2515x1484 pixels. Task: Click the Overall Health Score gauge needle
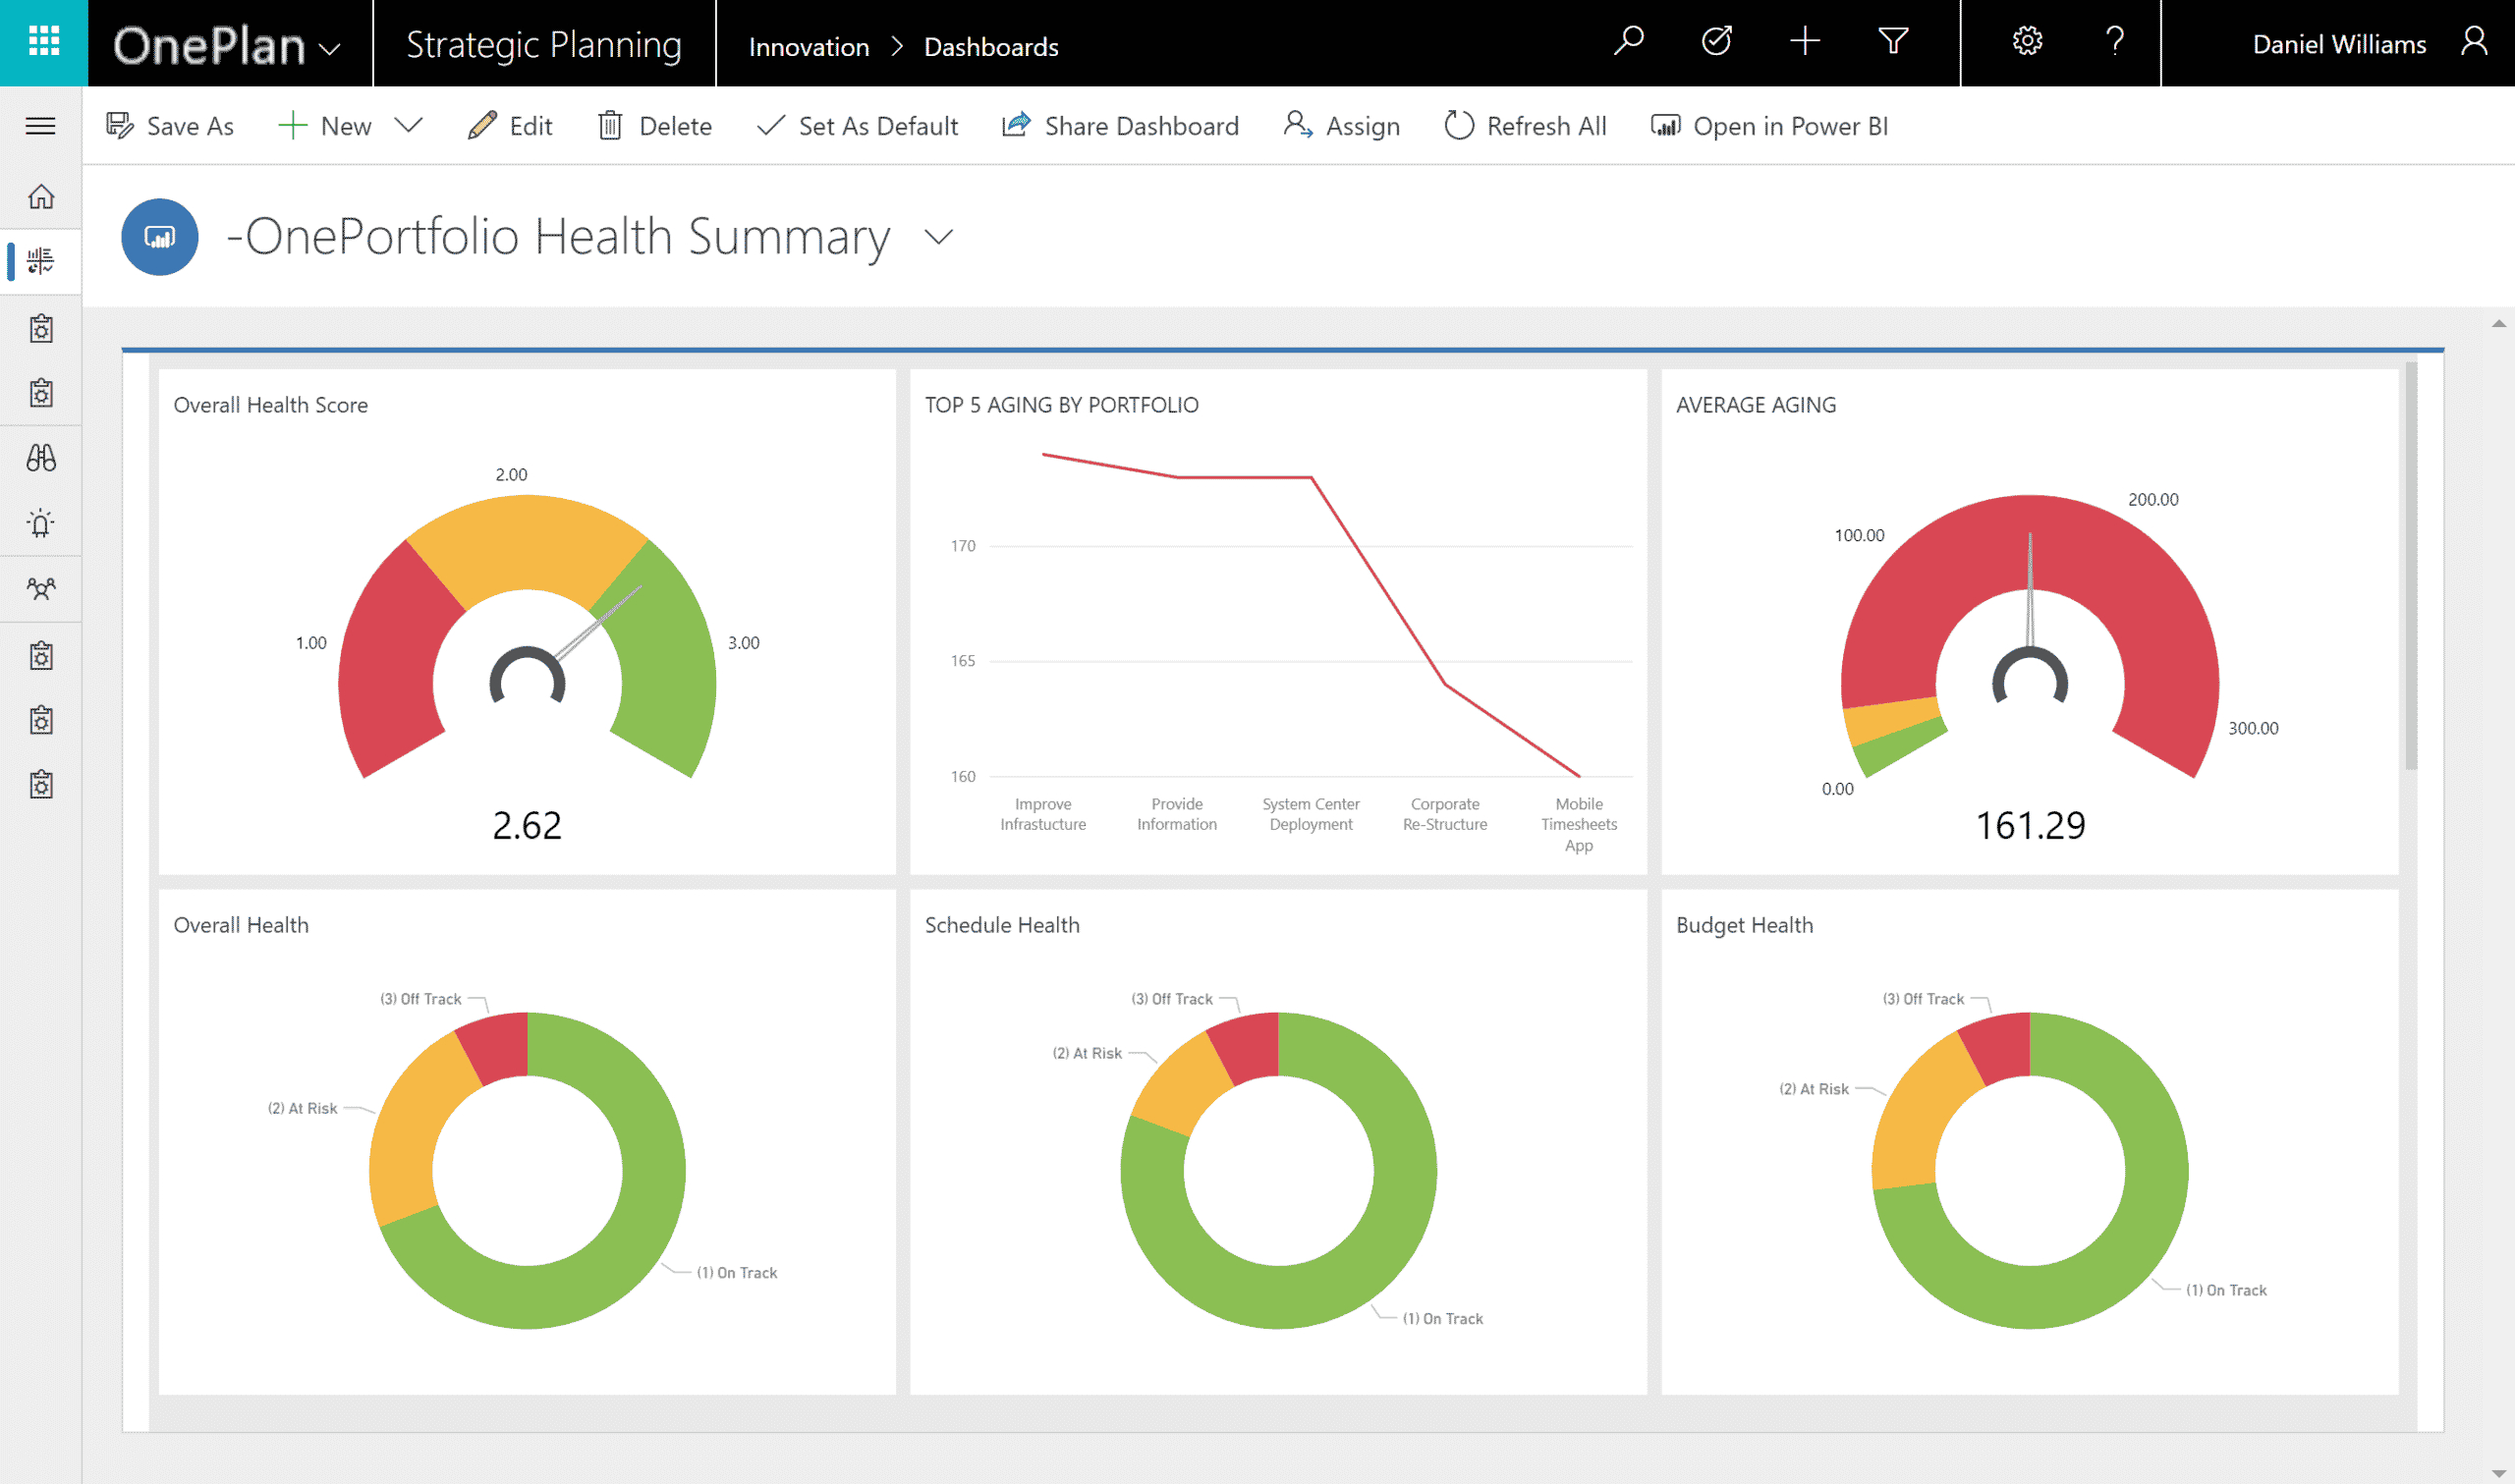coord(598,623)
